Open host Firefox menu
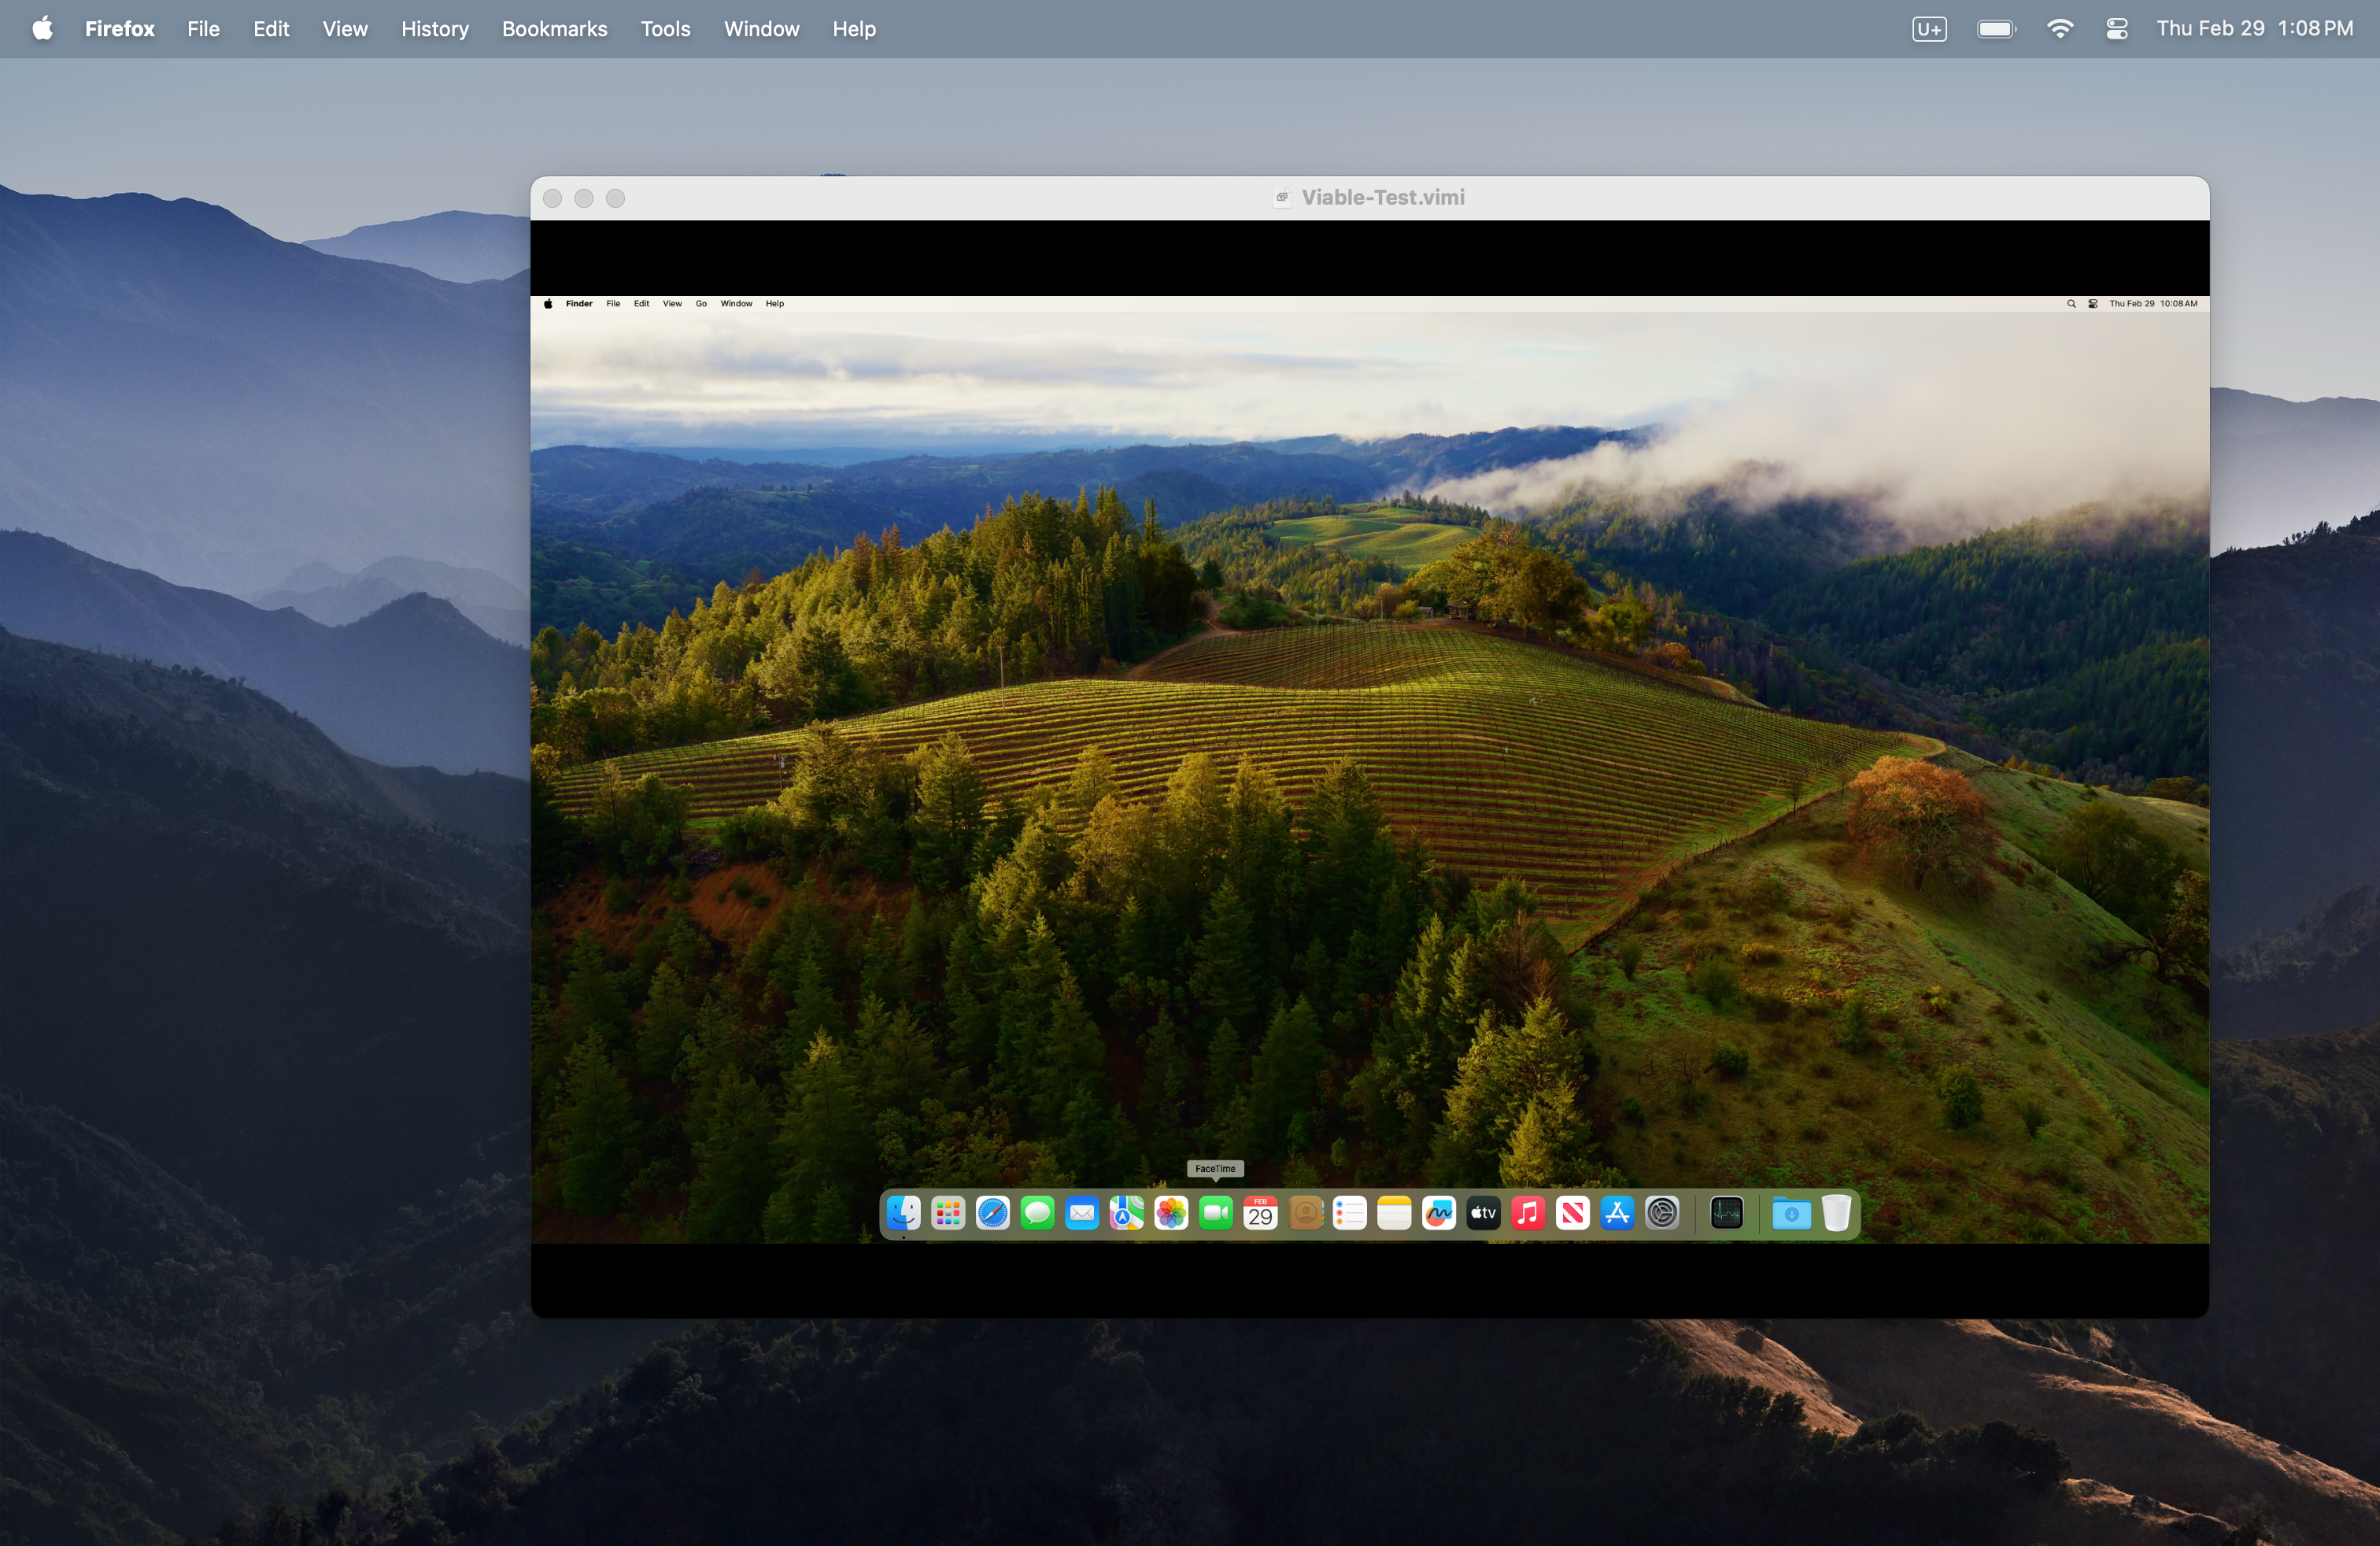The width and height of the screenshot is (2380, 1546). coord(120,29)
